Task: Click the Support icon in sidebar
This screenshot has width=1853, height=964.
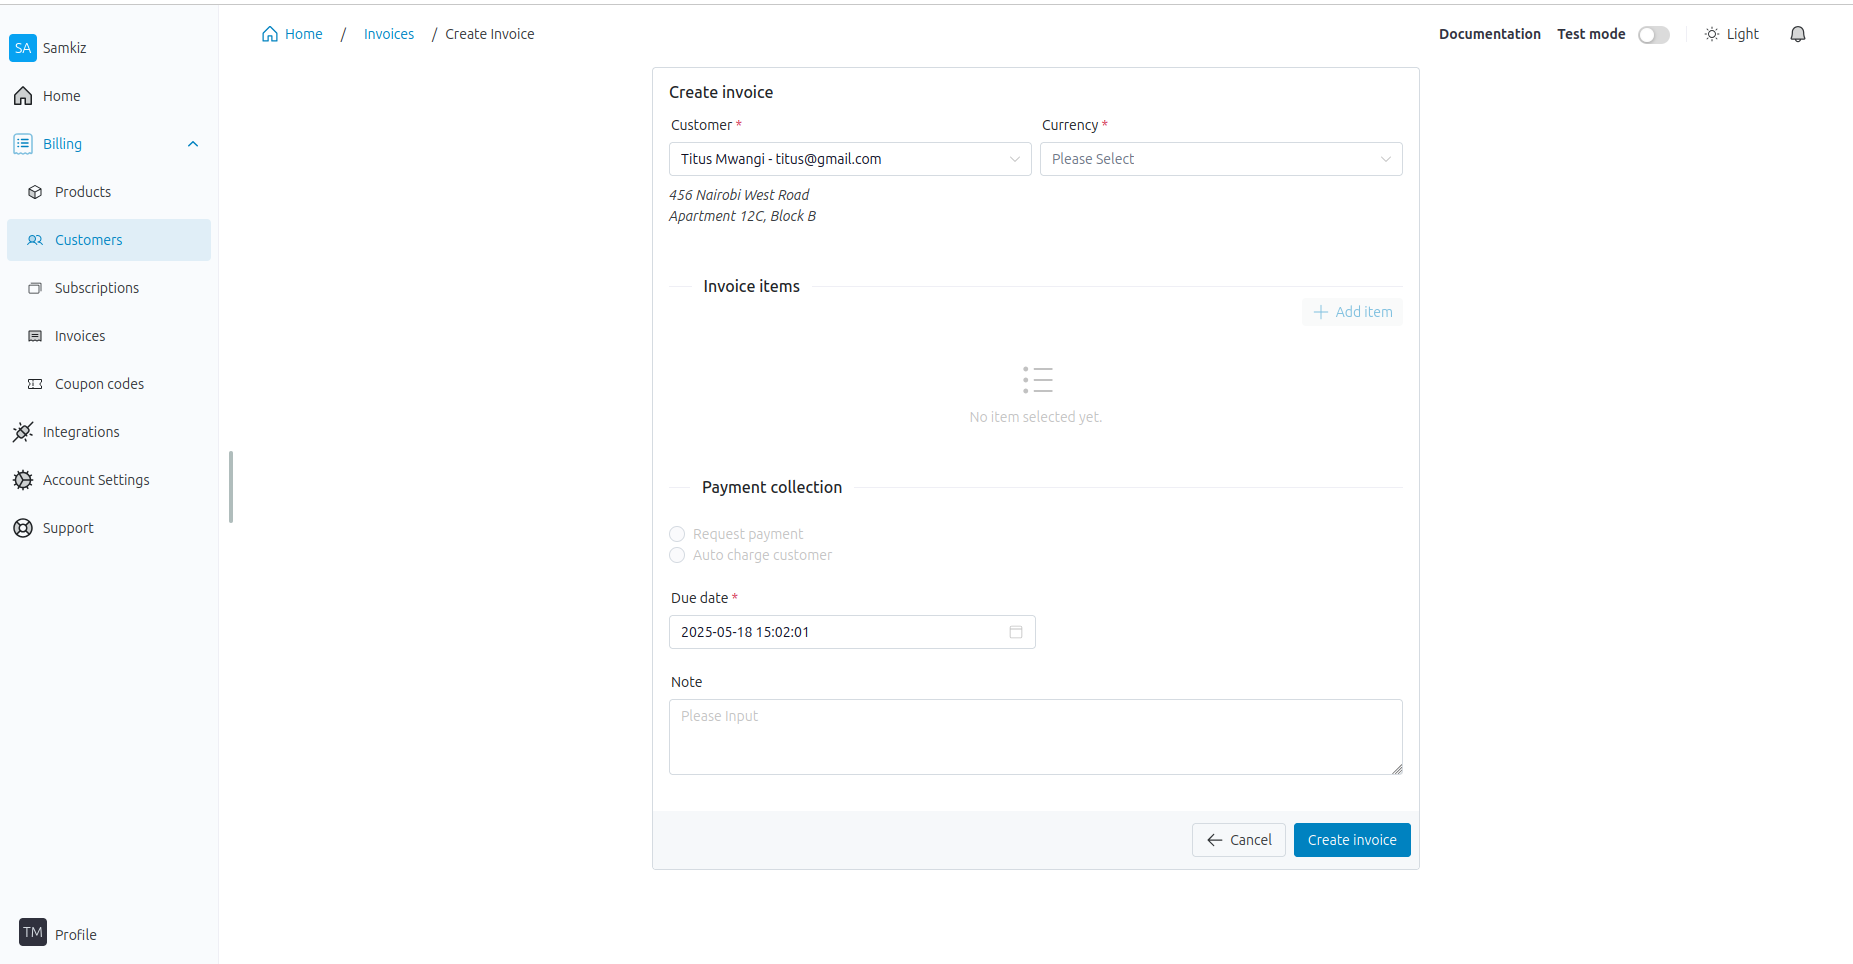Action: click(23, 528)
